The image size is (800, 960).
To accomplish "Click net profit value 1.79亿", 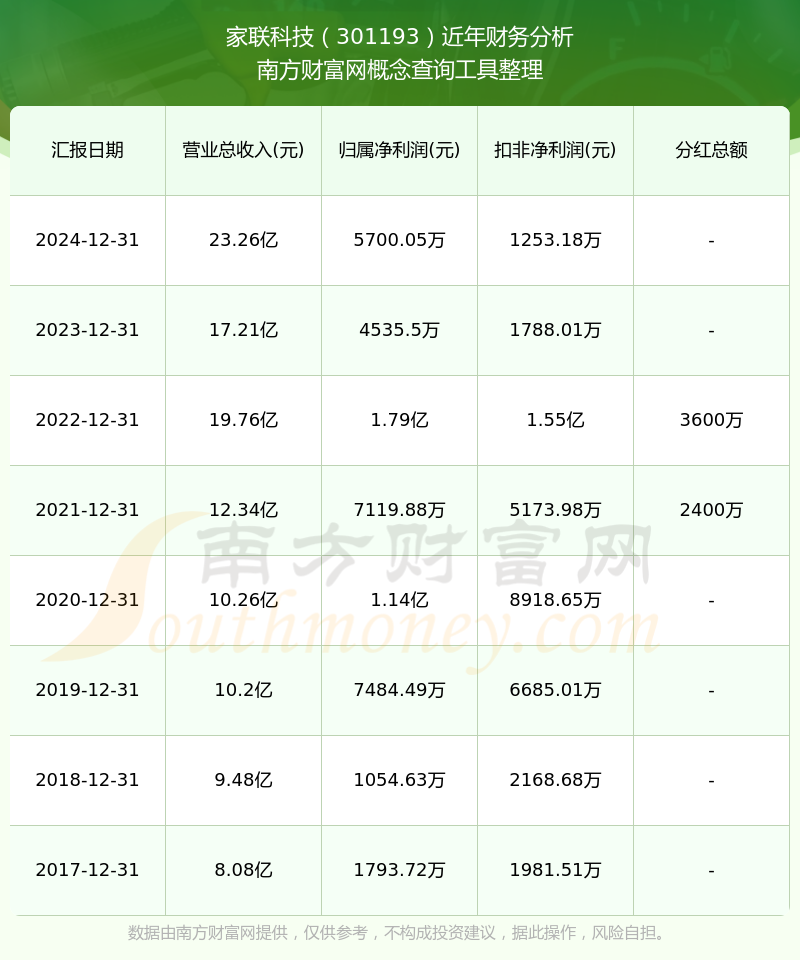I will click(400, 420).
